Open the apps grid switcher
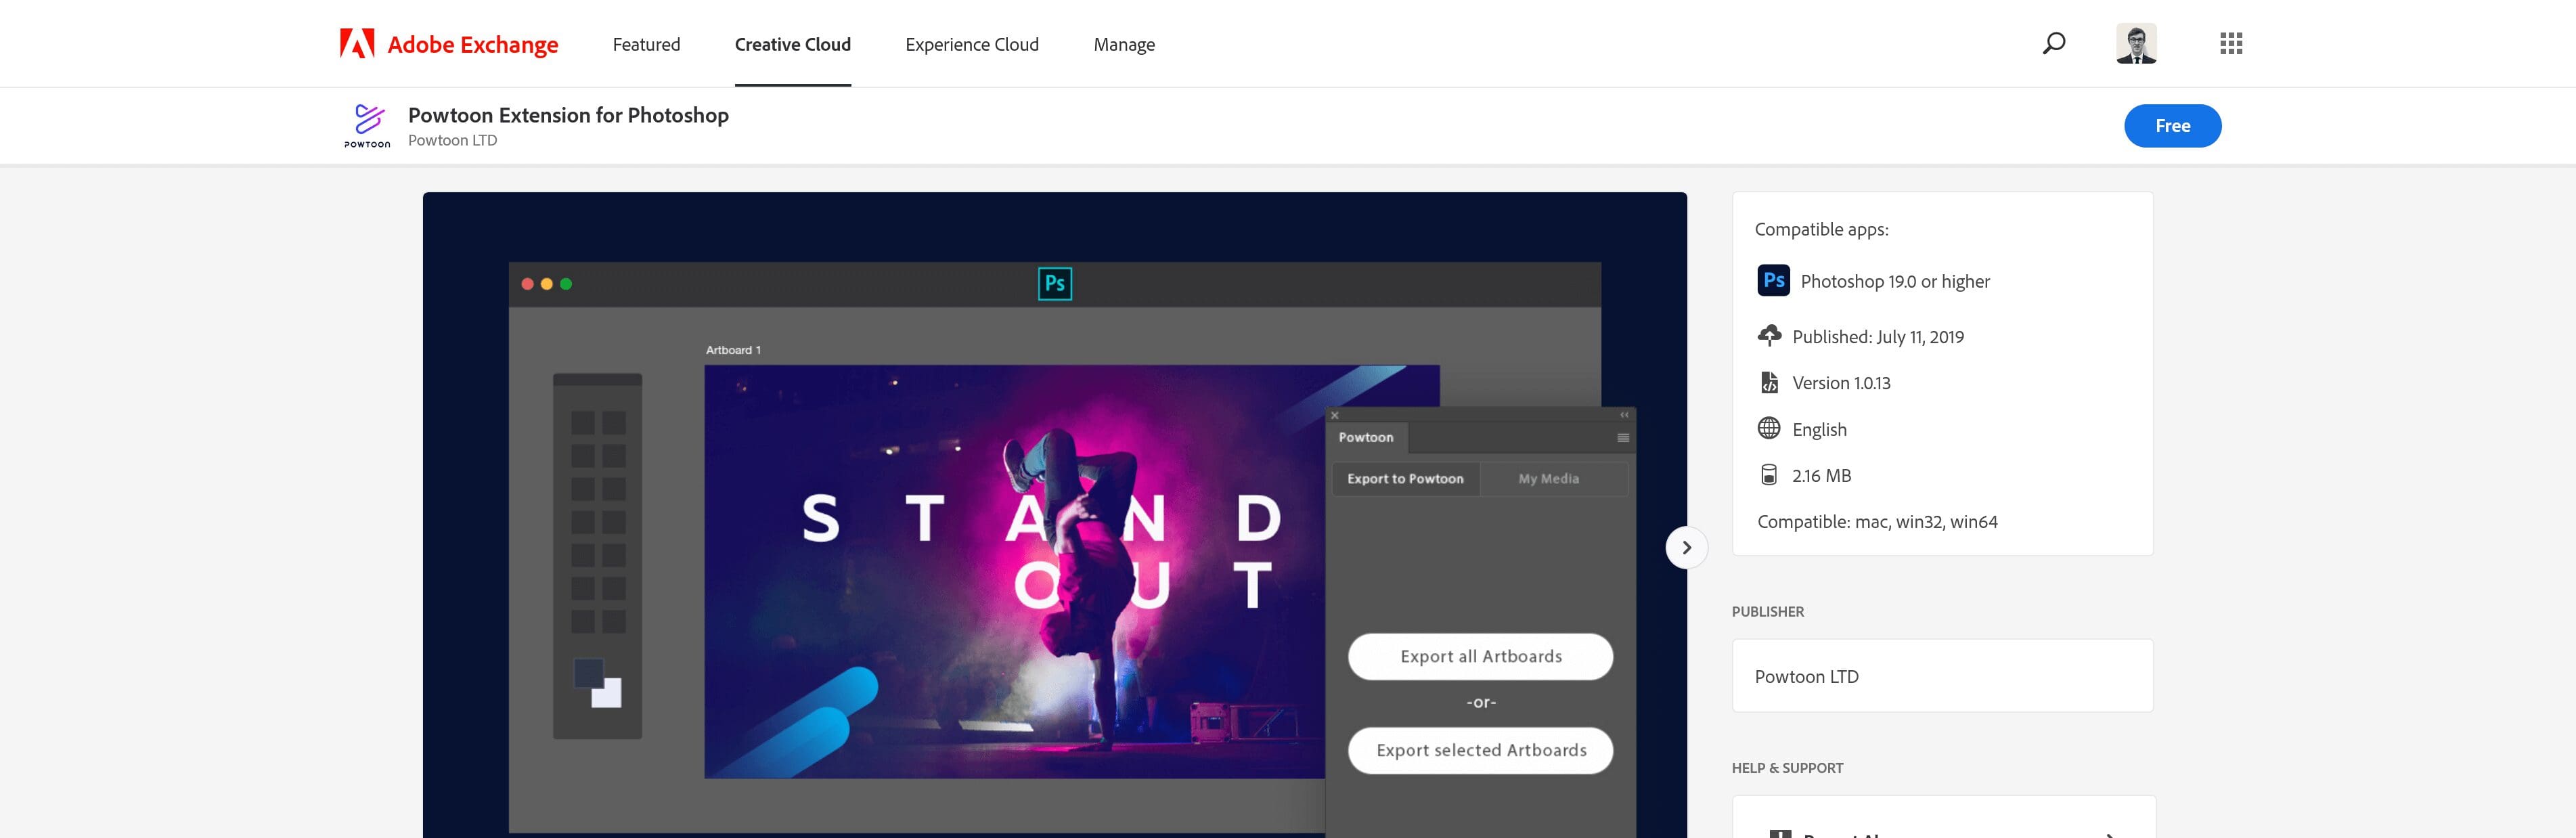This screenshot has height=838, width=2576. [x=2230, y=43]
